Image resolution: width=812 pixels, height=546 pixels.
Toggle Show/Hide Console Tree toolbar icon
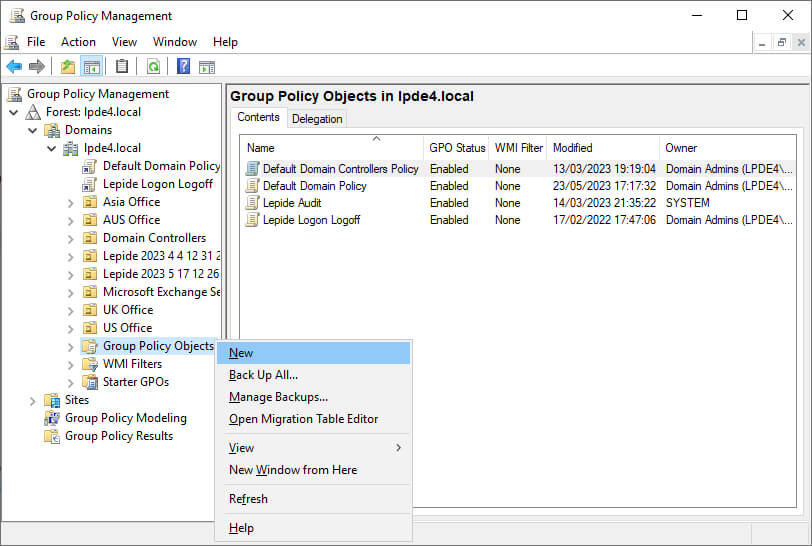click(91, 67)
